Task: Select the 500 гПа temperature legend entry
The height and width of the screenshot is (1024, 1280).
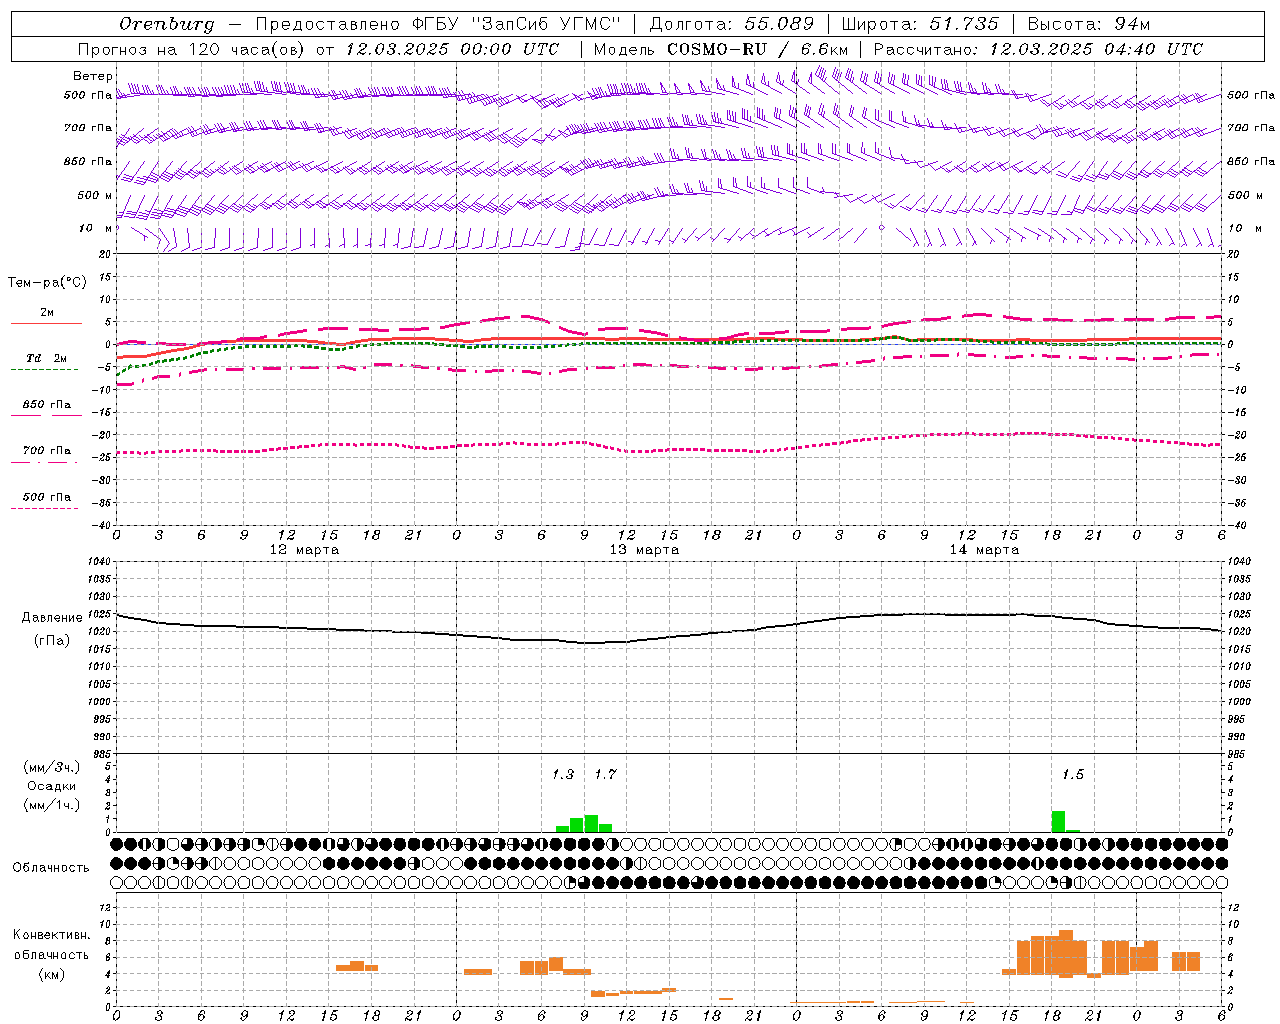Action: click(x=46, y=498)
